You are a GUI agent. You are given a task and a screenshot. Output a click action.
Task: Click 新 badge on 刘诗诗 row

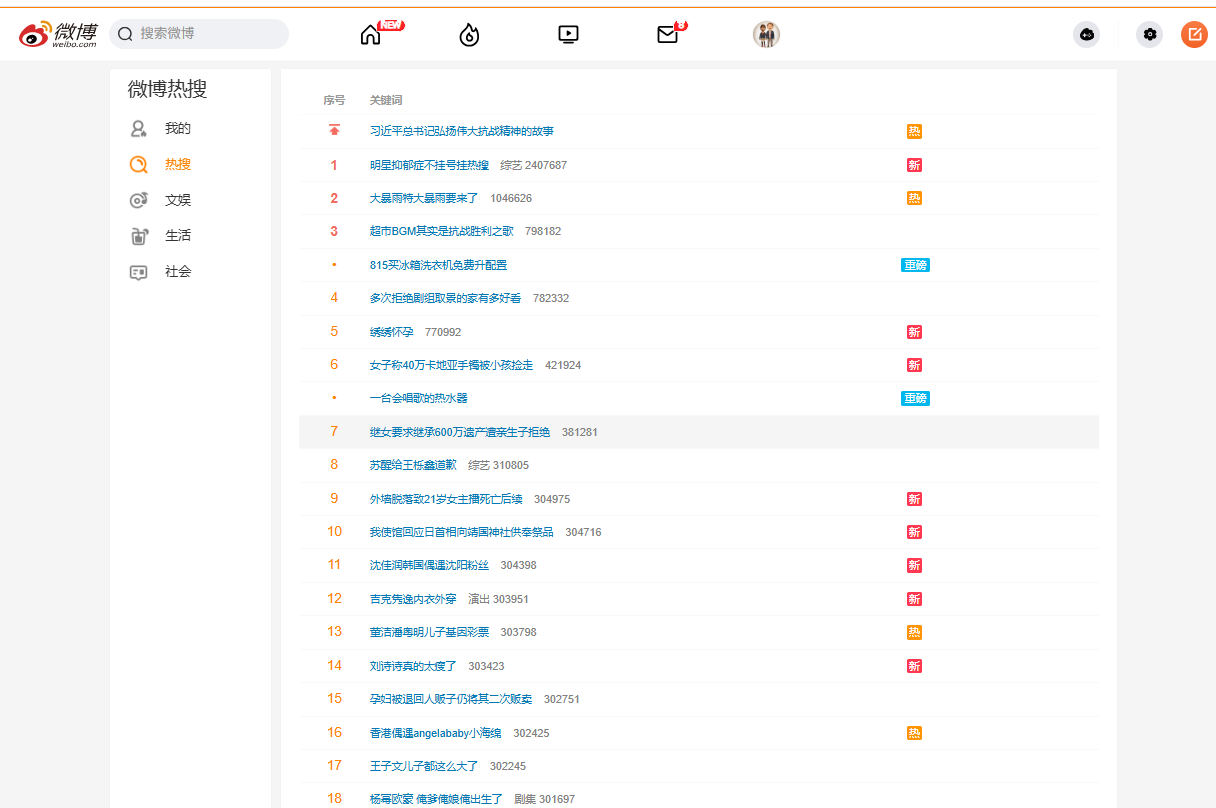pyautogui.click(x=914, y=666)
